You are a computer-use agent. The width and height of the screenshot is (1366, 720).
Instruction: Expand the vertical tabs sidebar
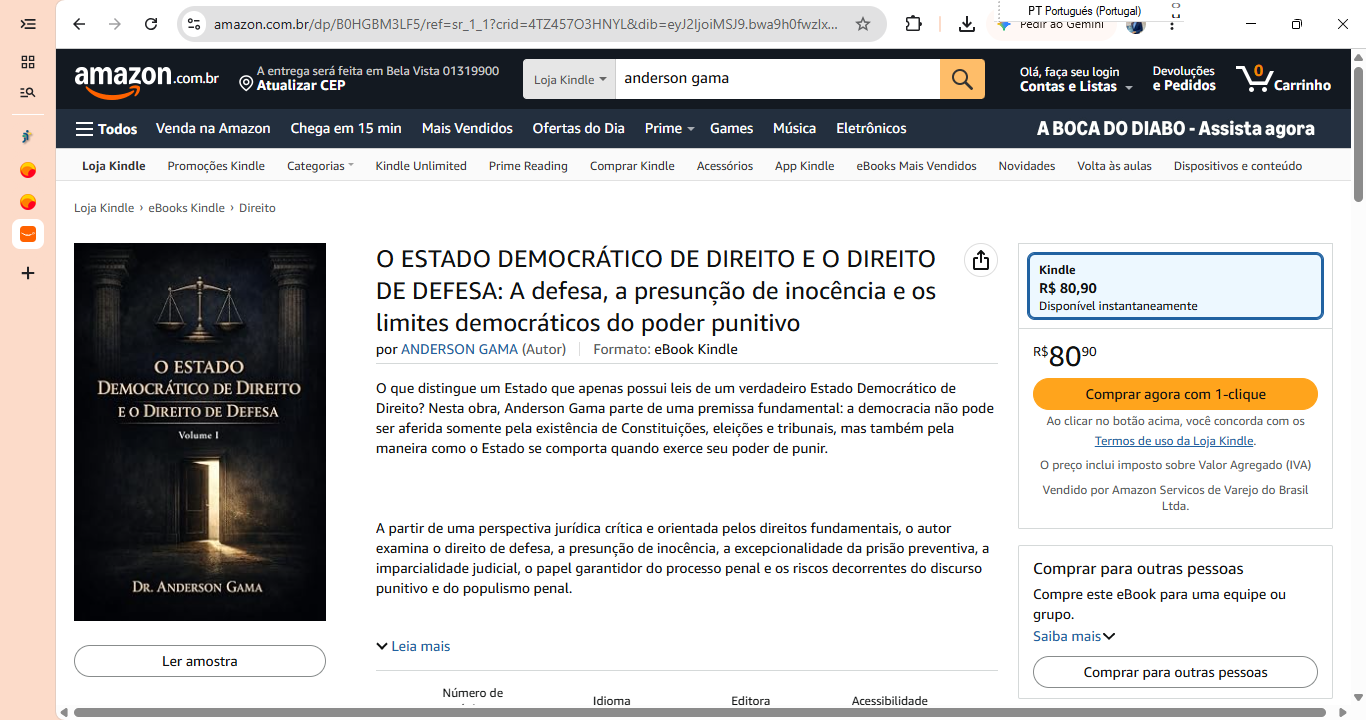28,24
